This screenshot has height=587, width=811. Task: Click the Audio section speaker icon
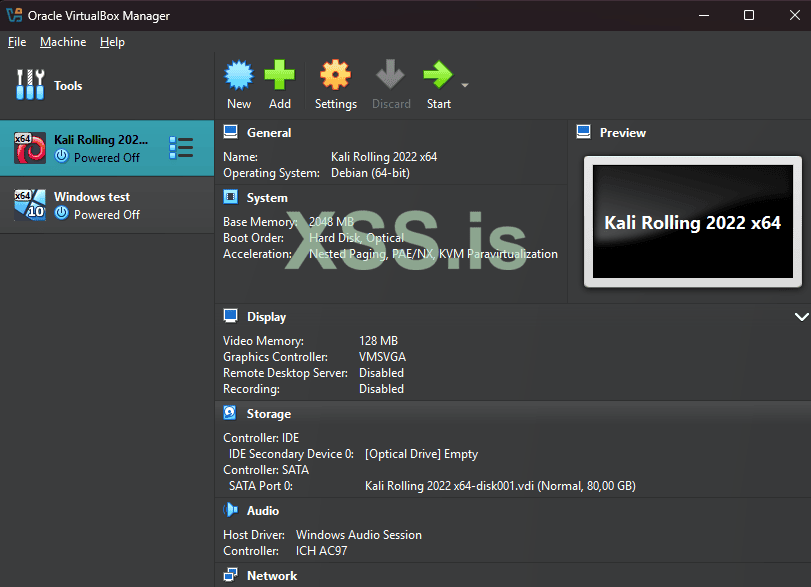[231, 510]
